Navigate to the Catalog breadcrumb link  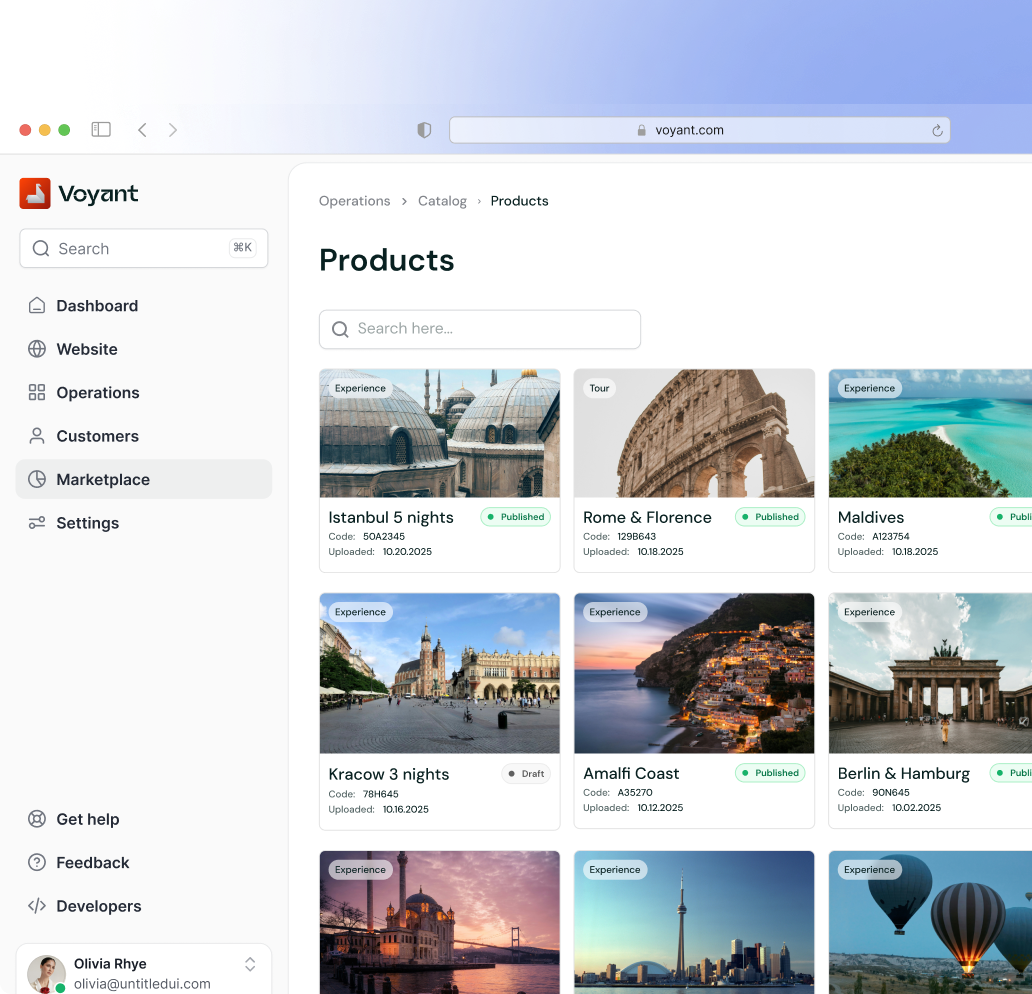click(x=442, y=201)
